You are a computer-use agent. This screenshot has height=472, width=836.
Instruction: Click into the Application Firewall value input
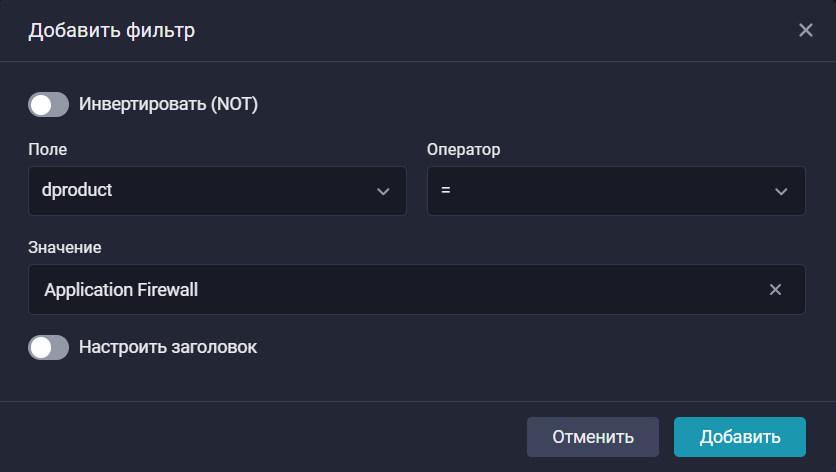coord(400,290)
